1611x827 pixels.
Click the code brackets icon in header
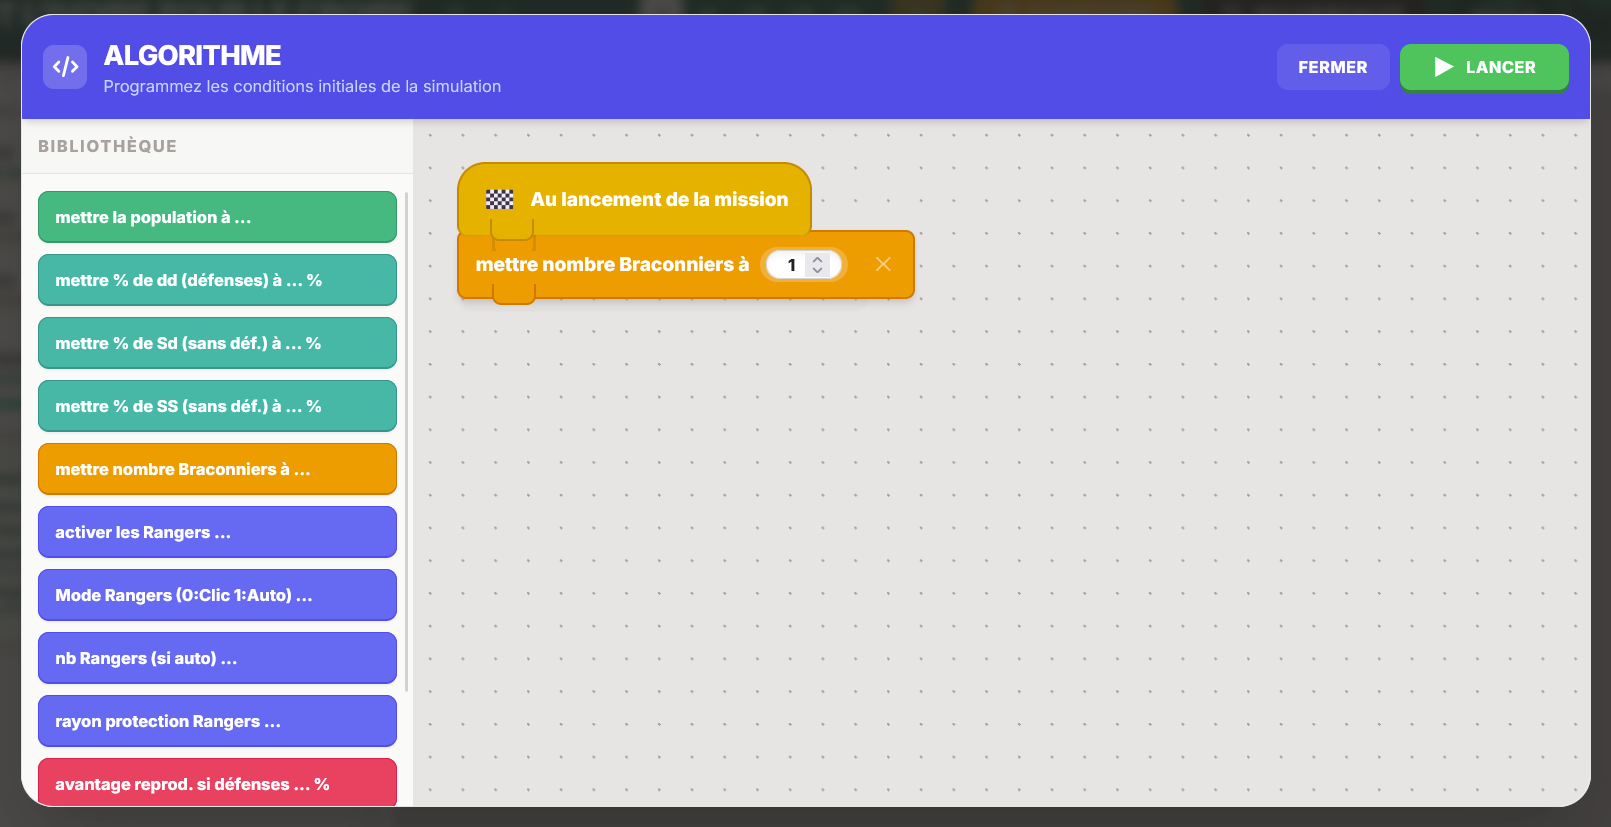(x=65, y=67)
